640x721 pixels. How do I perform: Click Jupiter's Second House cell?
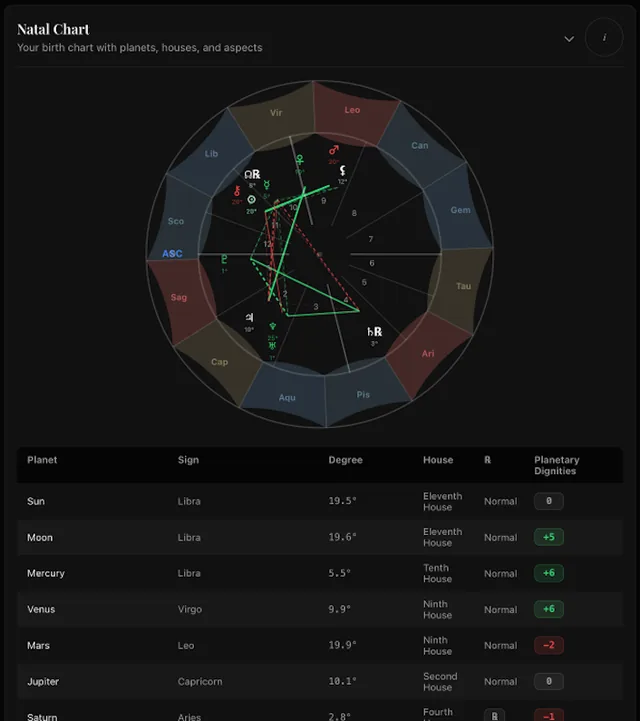click(440, 681)
